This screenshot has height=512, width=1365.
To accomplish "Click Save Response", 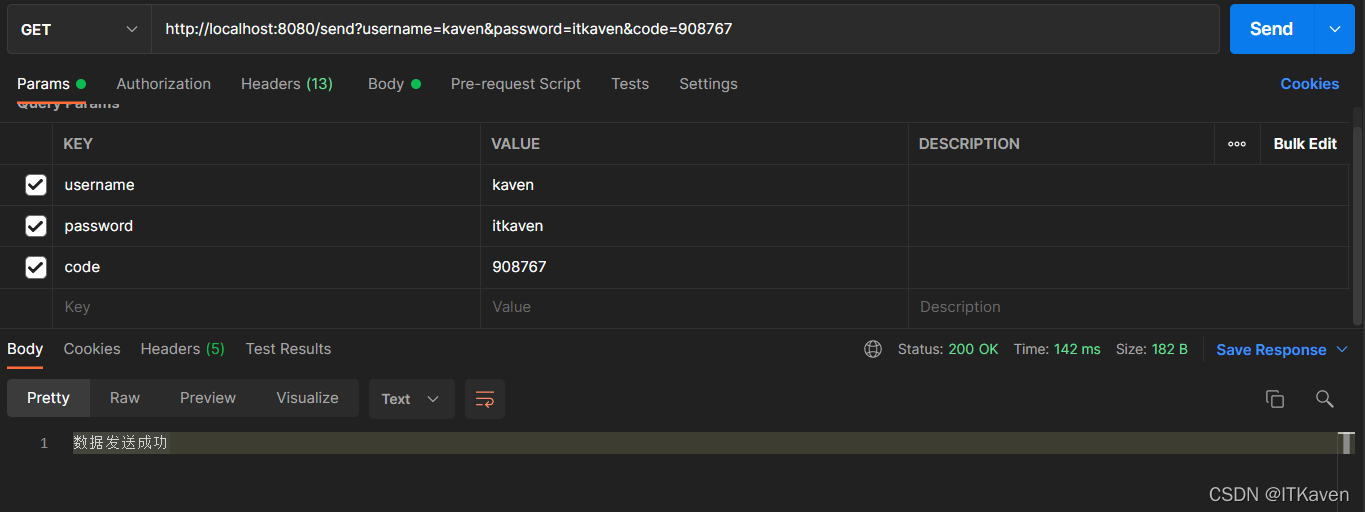I will pos(1271,350).
